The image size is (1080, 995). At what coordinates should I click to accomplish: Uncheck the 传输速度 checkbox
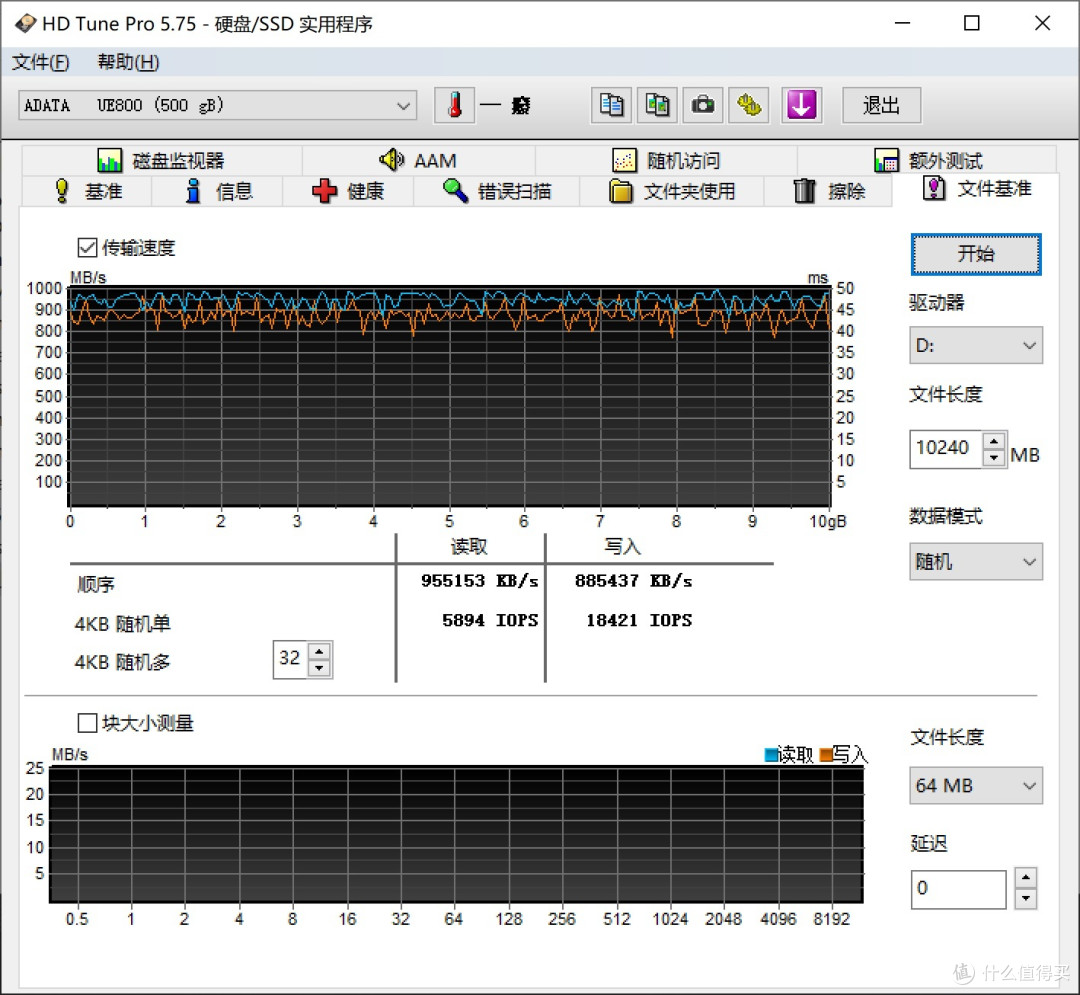87,247
